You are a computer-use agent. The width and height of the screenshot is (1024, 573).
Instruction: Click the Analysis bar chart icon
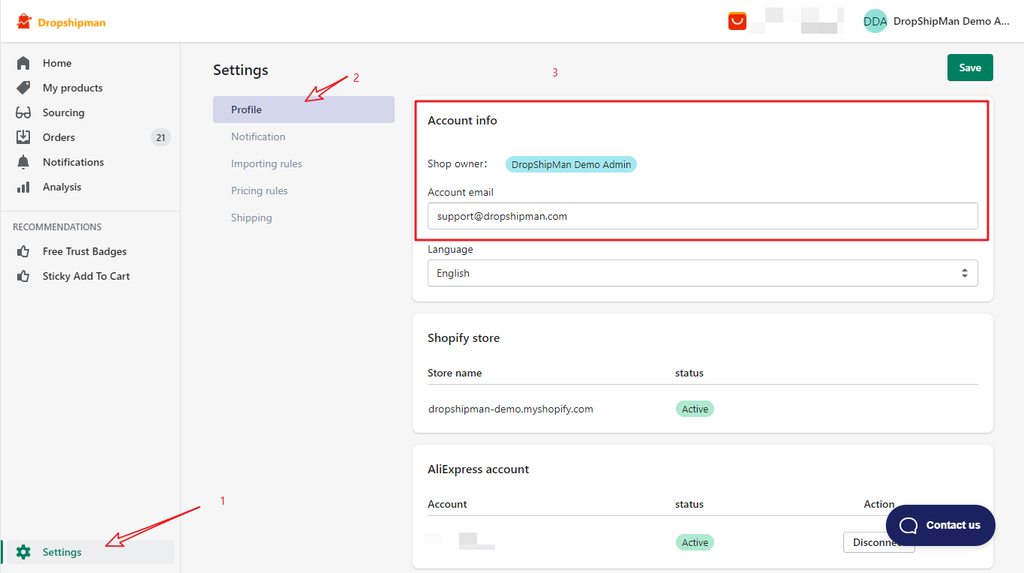[x=24, y=187]
